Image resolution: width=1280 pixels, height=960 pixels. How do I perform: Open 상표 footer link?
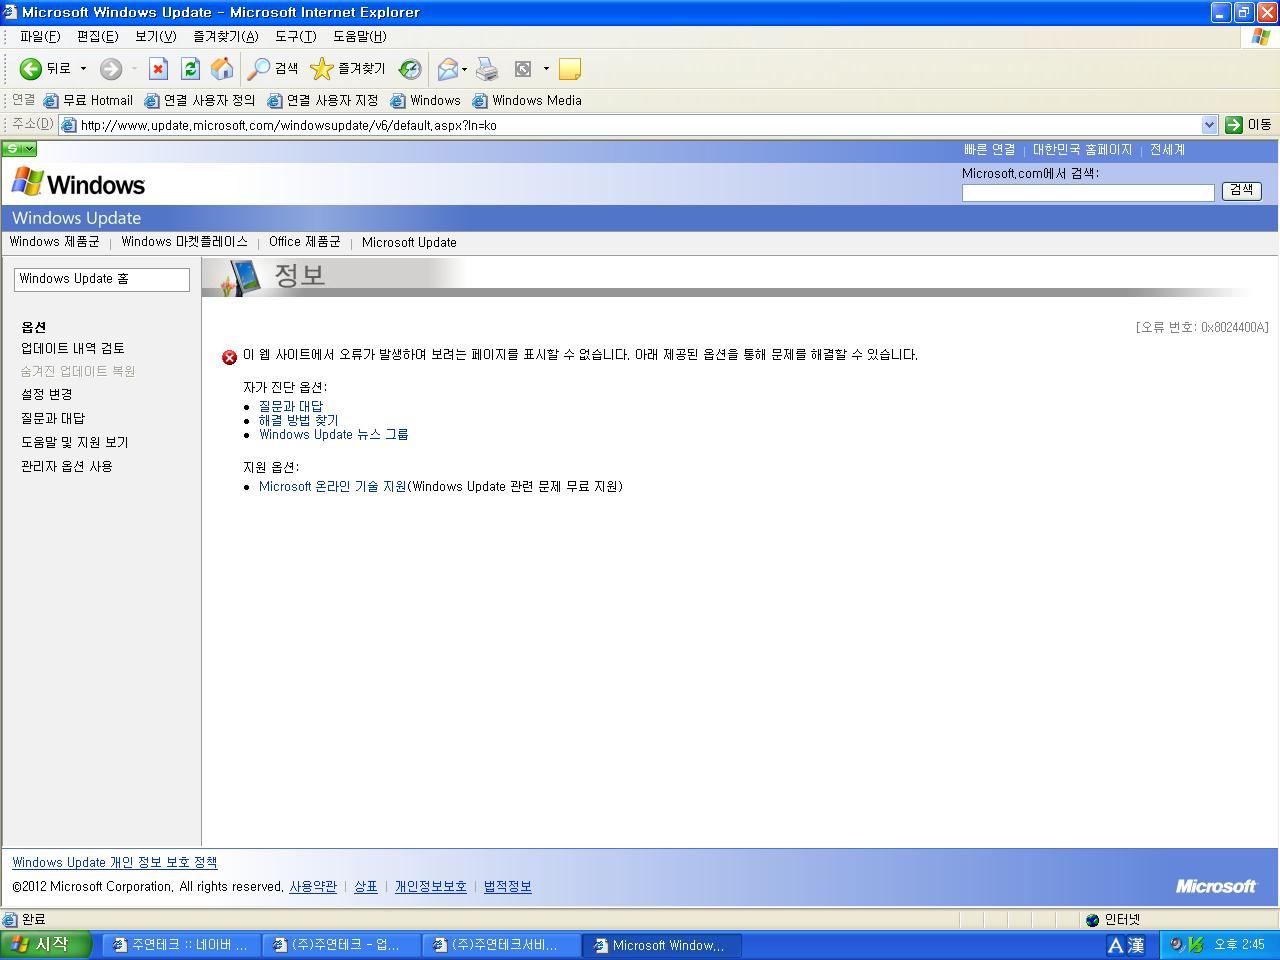pyautogui.click(x=366, y=886)
